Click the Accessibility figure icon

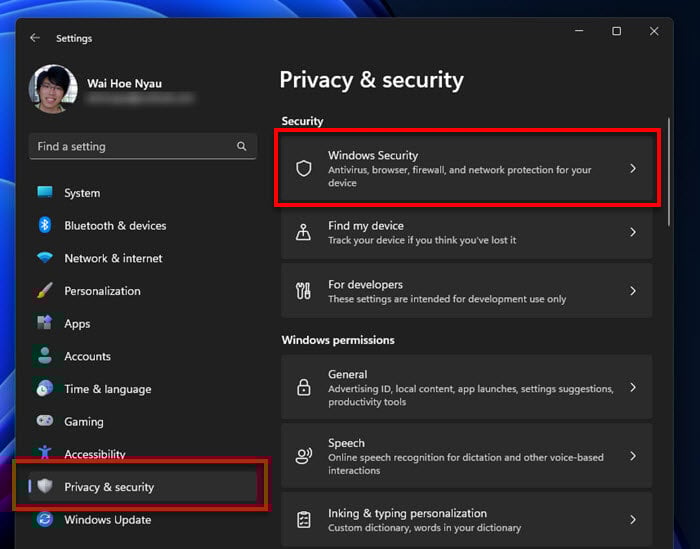(45, 453)
